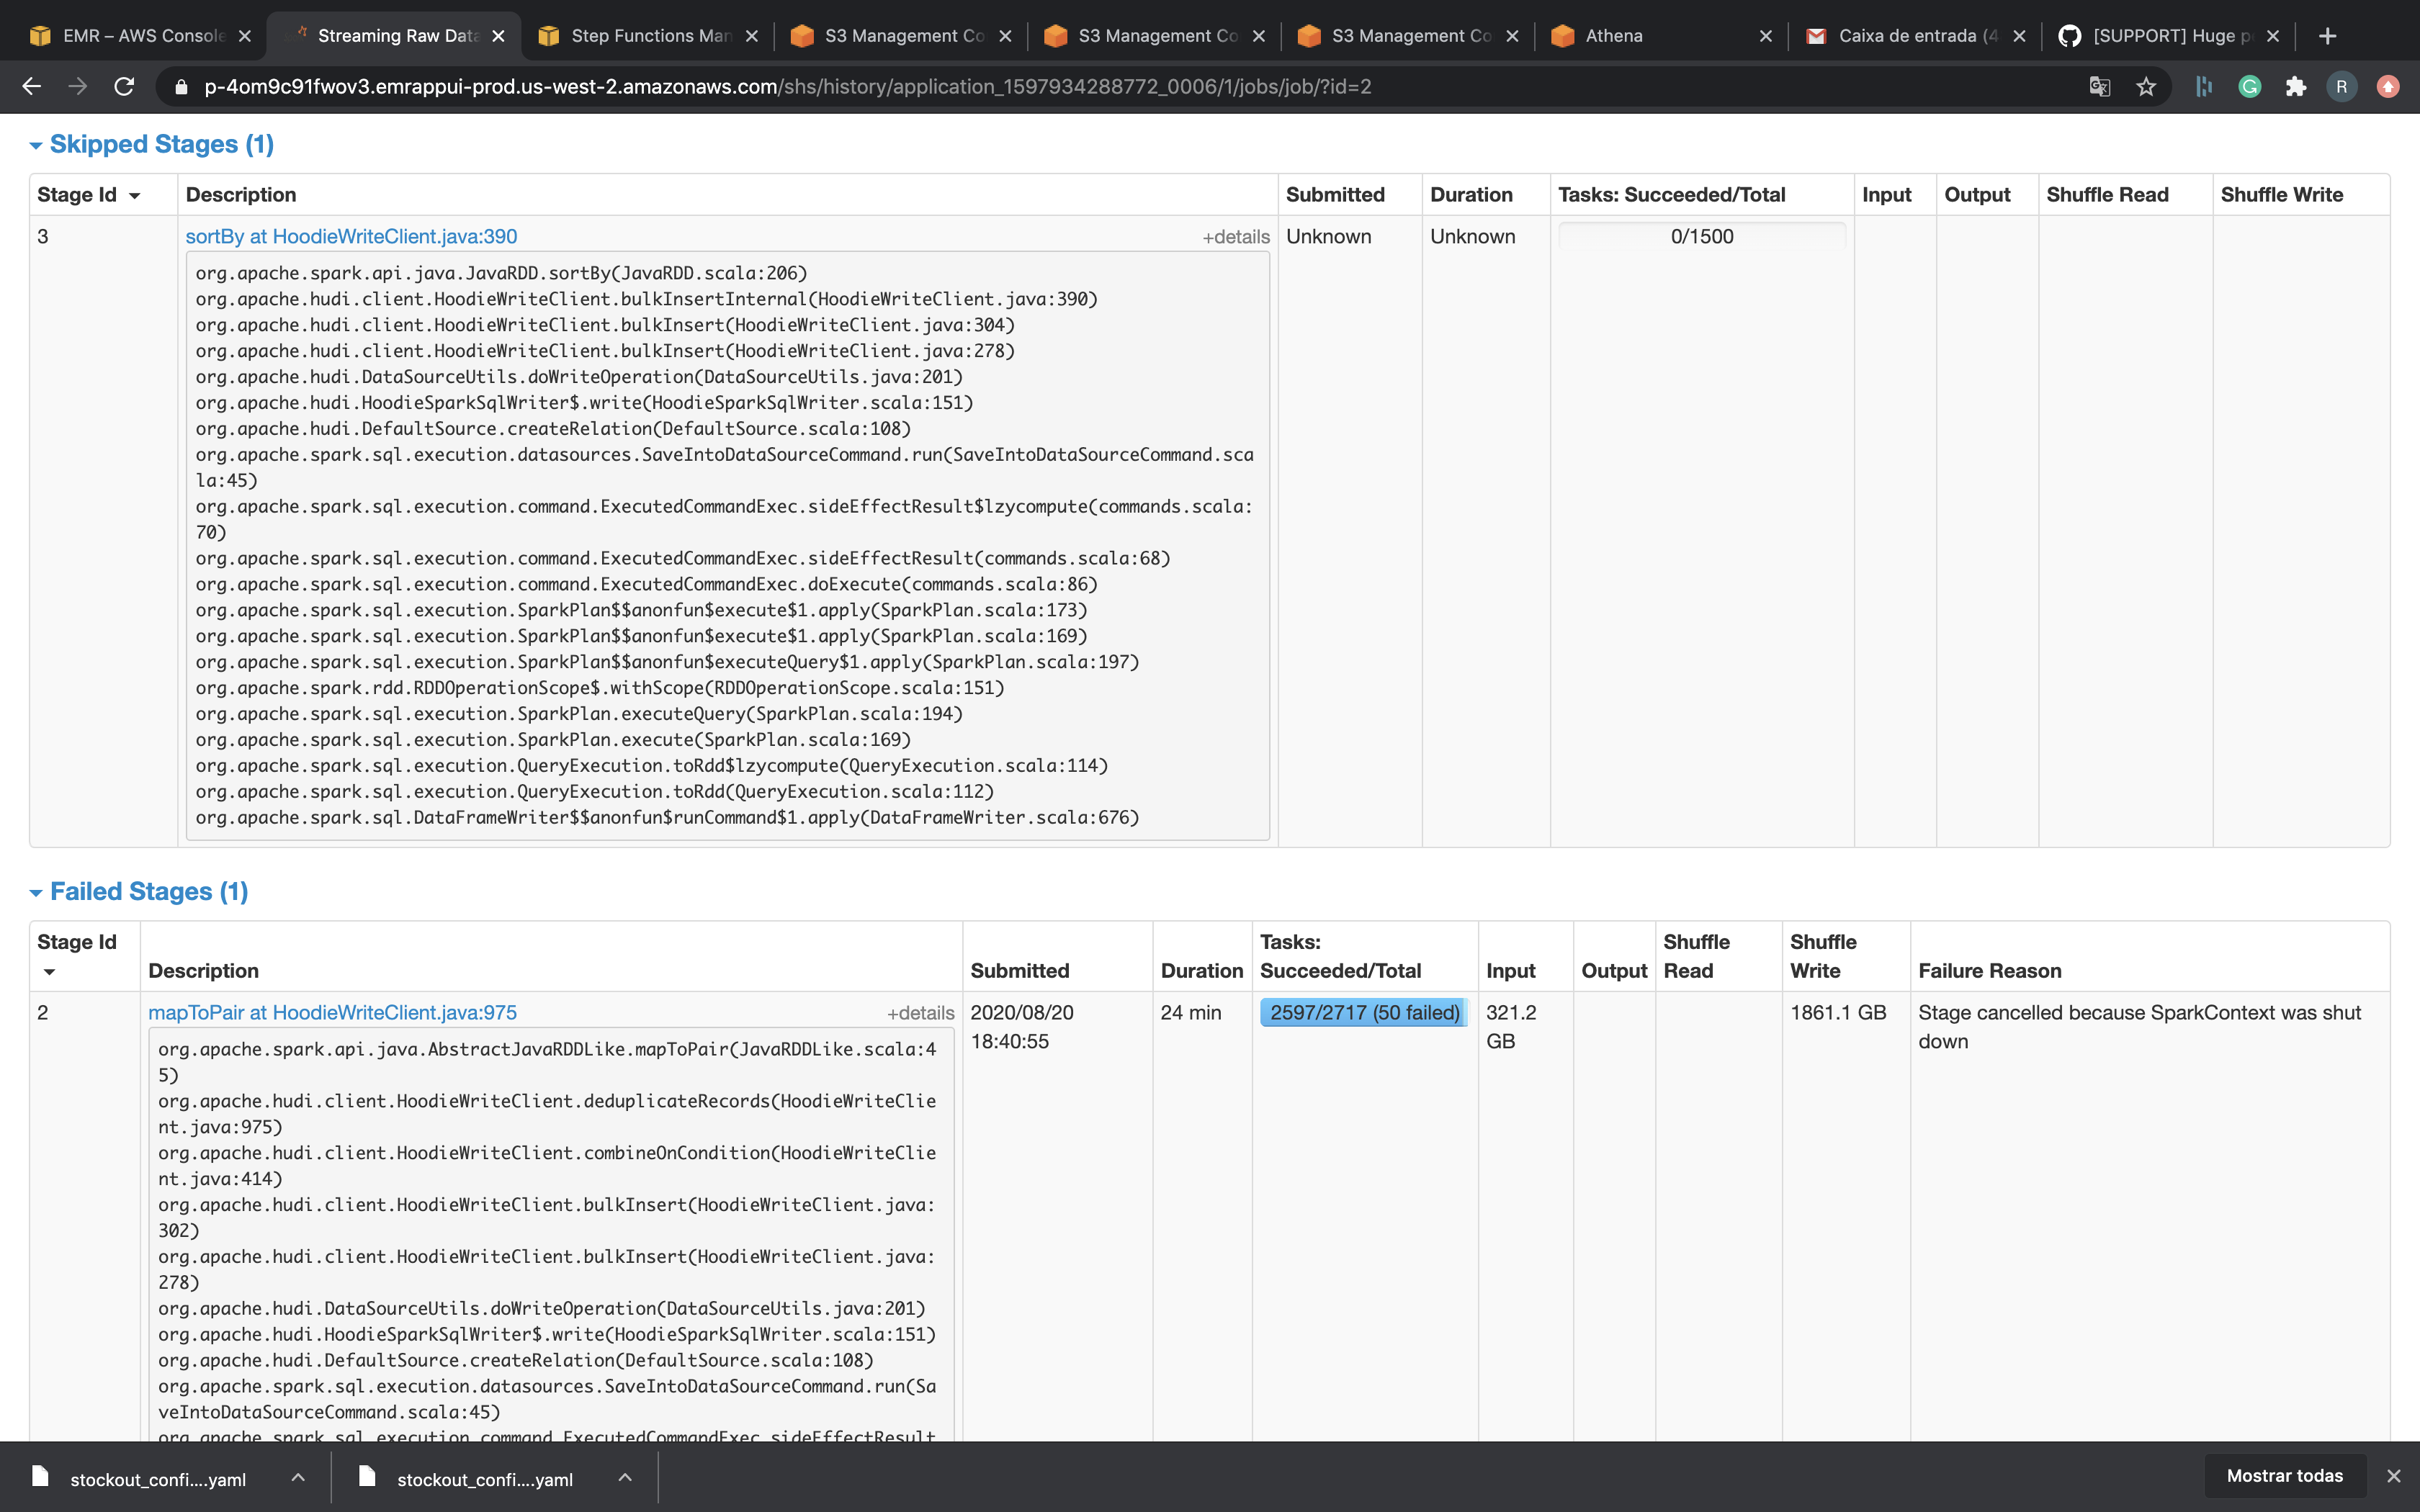The height and width of the screenshot is (1512, 2420).
Task: Open first stockout_confi yaml download chevron
Action: pos(298,1477)
